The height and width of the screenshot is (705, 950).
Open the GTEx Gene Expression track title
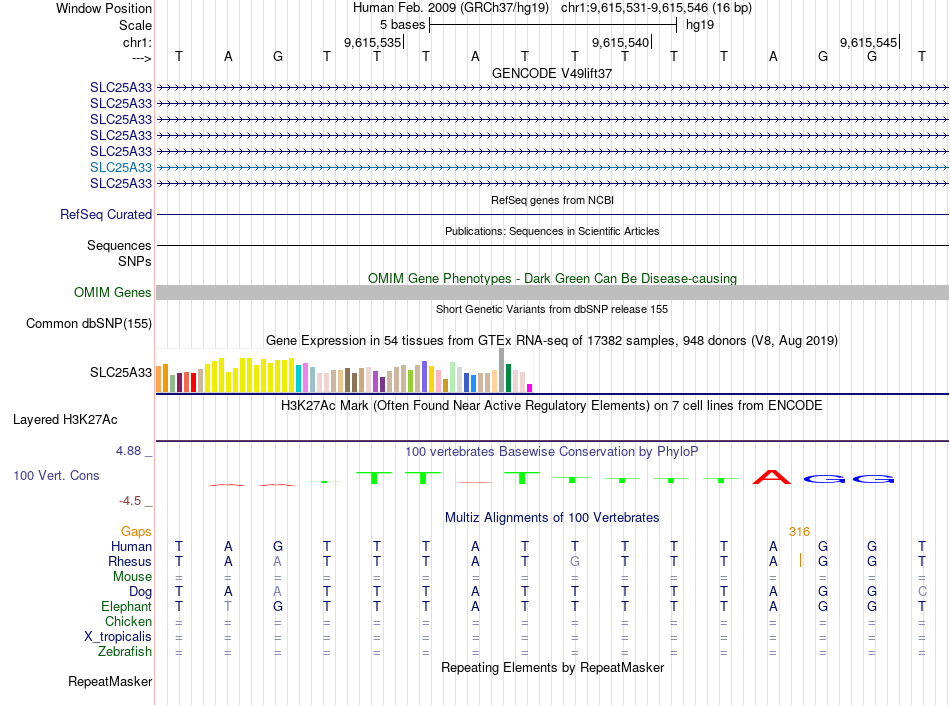coord(552,340)
